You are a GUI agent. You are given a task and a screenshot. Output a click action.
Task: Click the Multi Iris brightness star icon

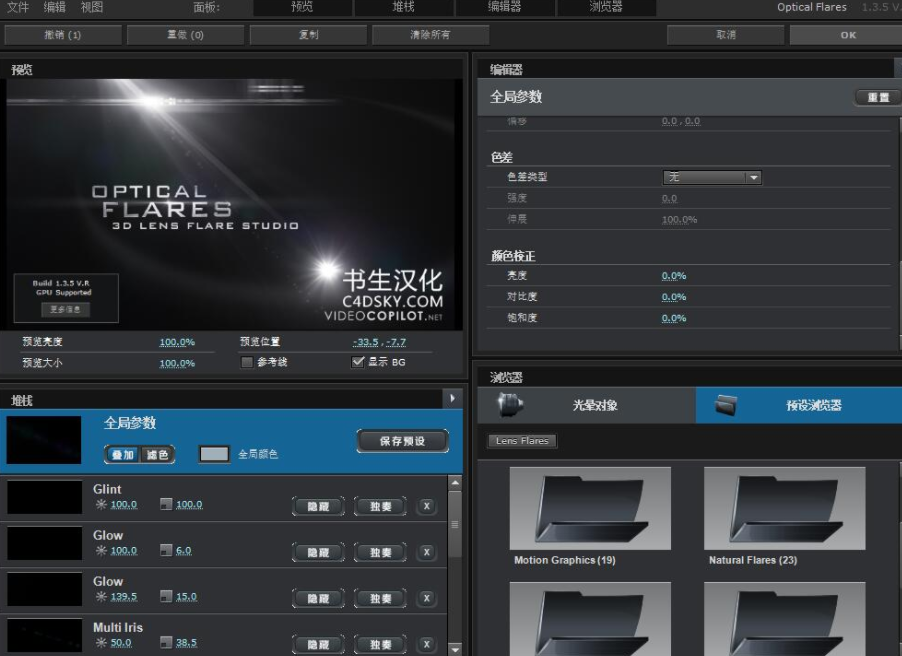click(x=101, y=643)
